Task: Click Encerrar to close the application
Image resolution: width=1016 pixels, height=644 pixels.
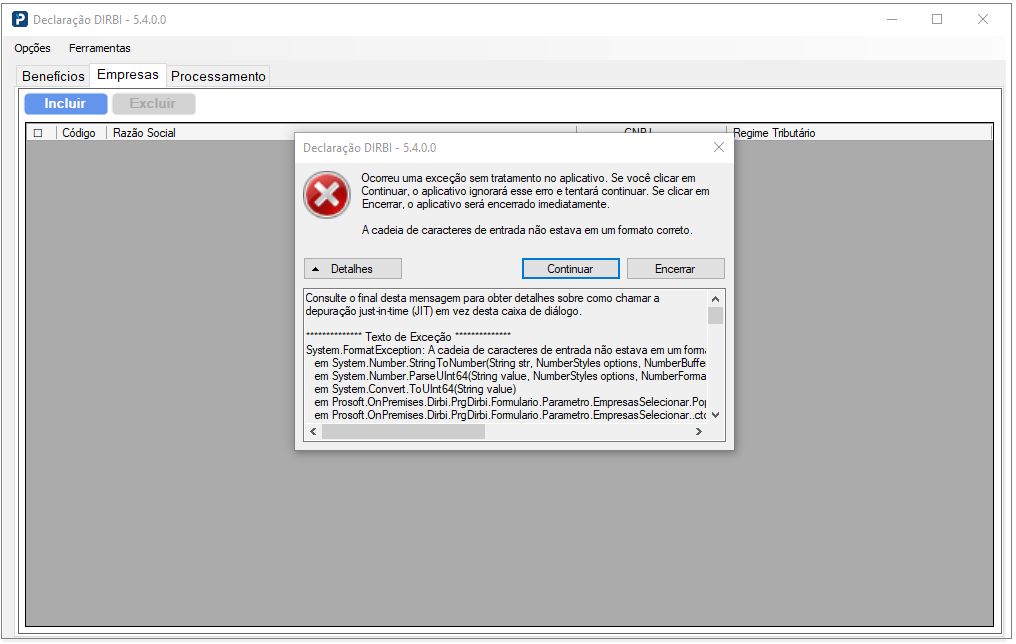Action: pos(675,269)
